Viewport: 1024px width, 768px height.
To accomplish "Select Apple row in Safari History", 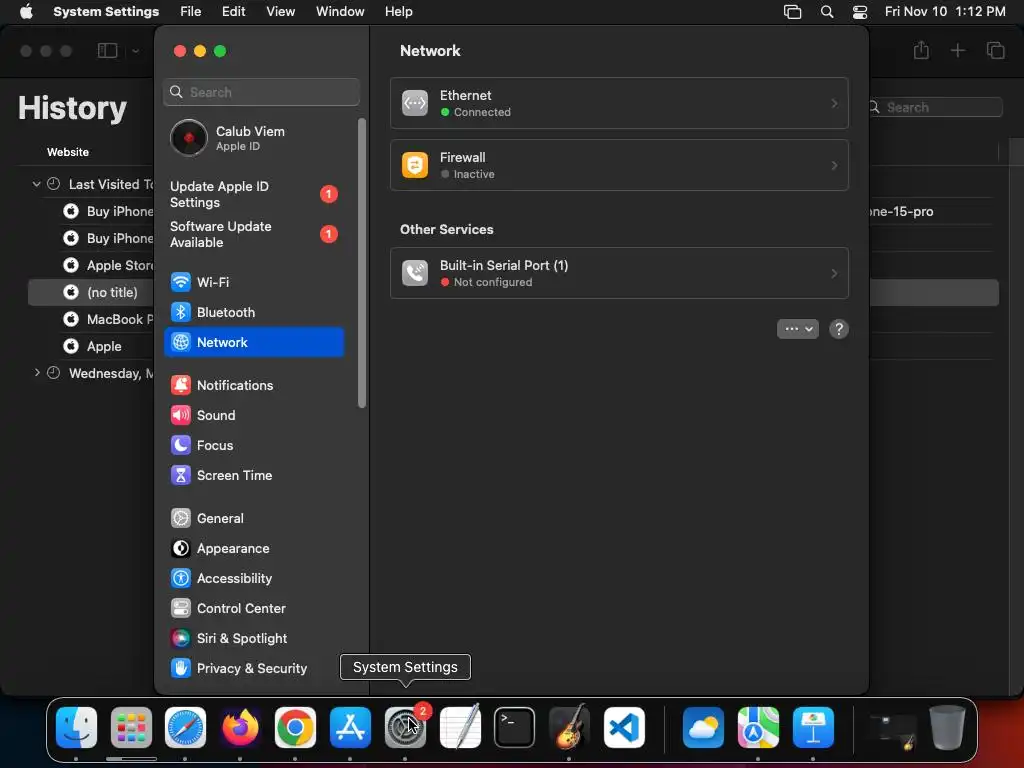I will click(x=91, y=346).
